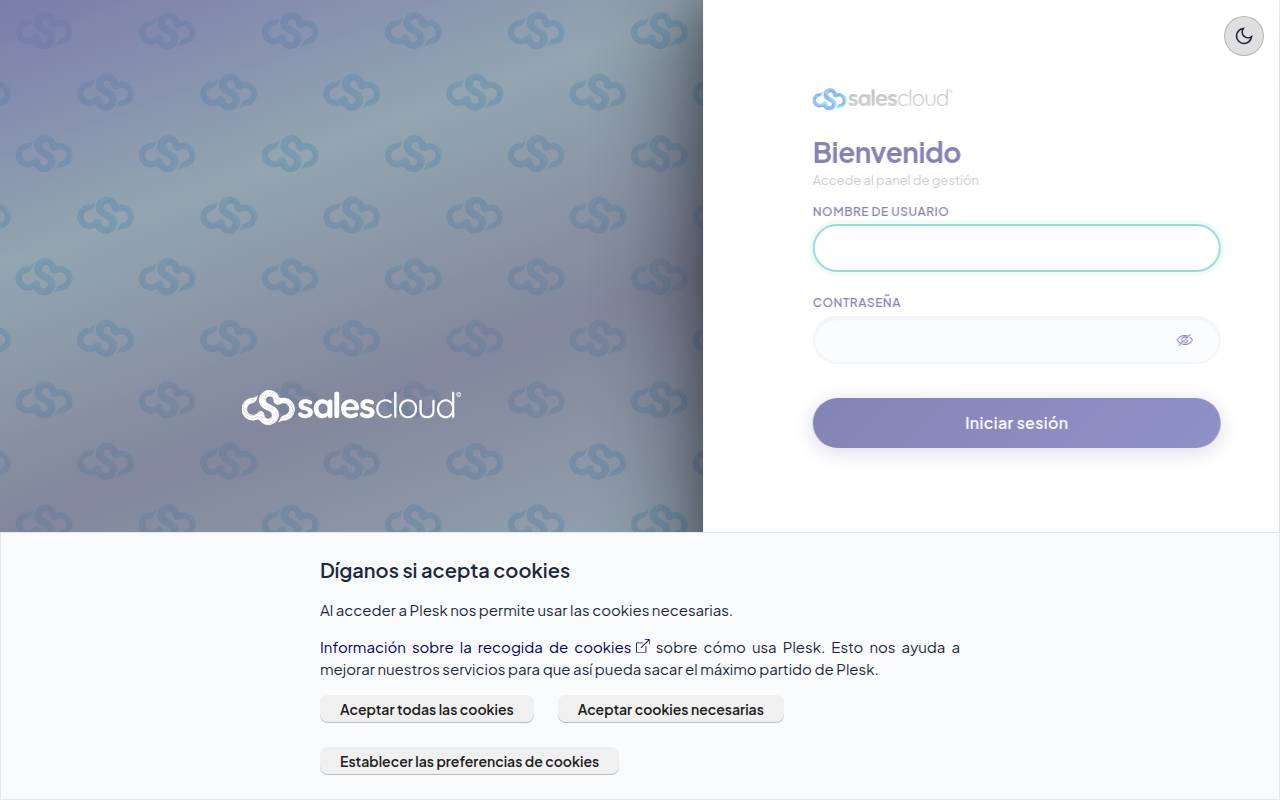Click the Accede al panel de gestión subtitle

[895, 180]
